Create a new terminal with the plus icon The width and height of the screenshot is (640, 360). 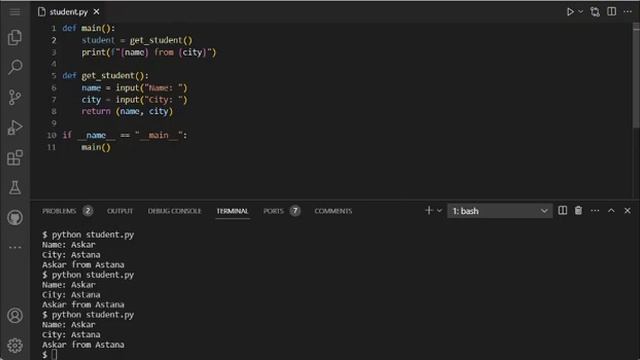(x=429, y=211)
